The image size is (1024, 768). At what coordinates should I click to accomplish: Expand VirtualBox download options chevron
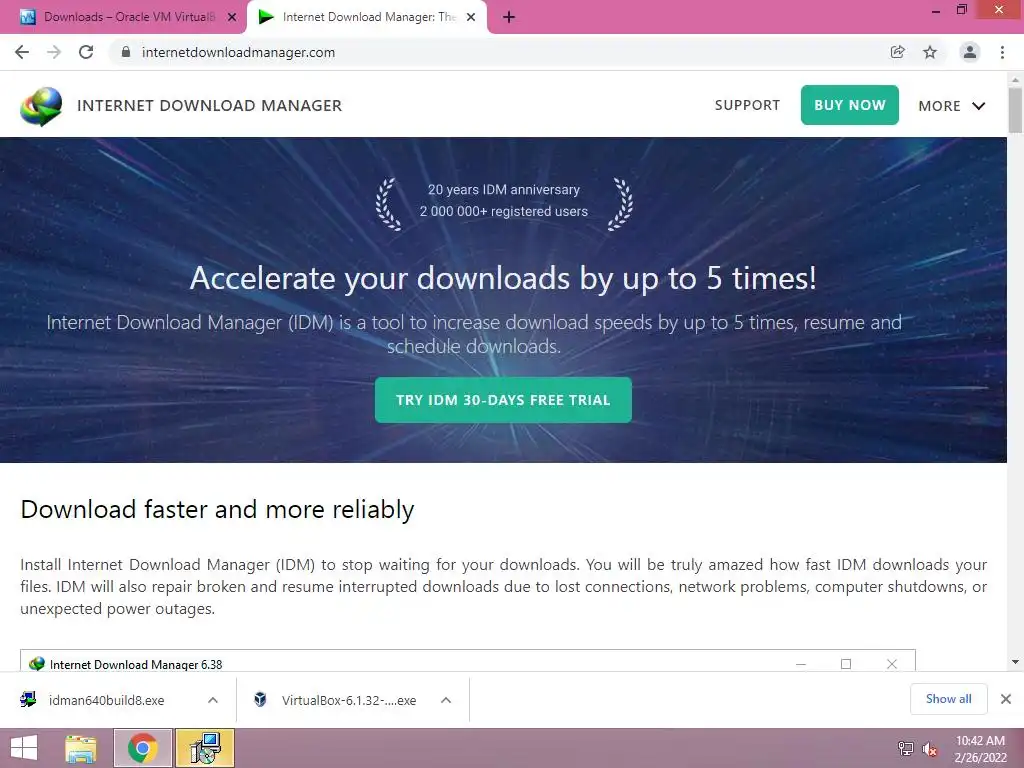(446, 700)
